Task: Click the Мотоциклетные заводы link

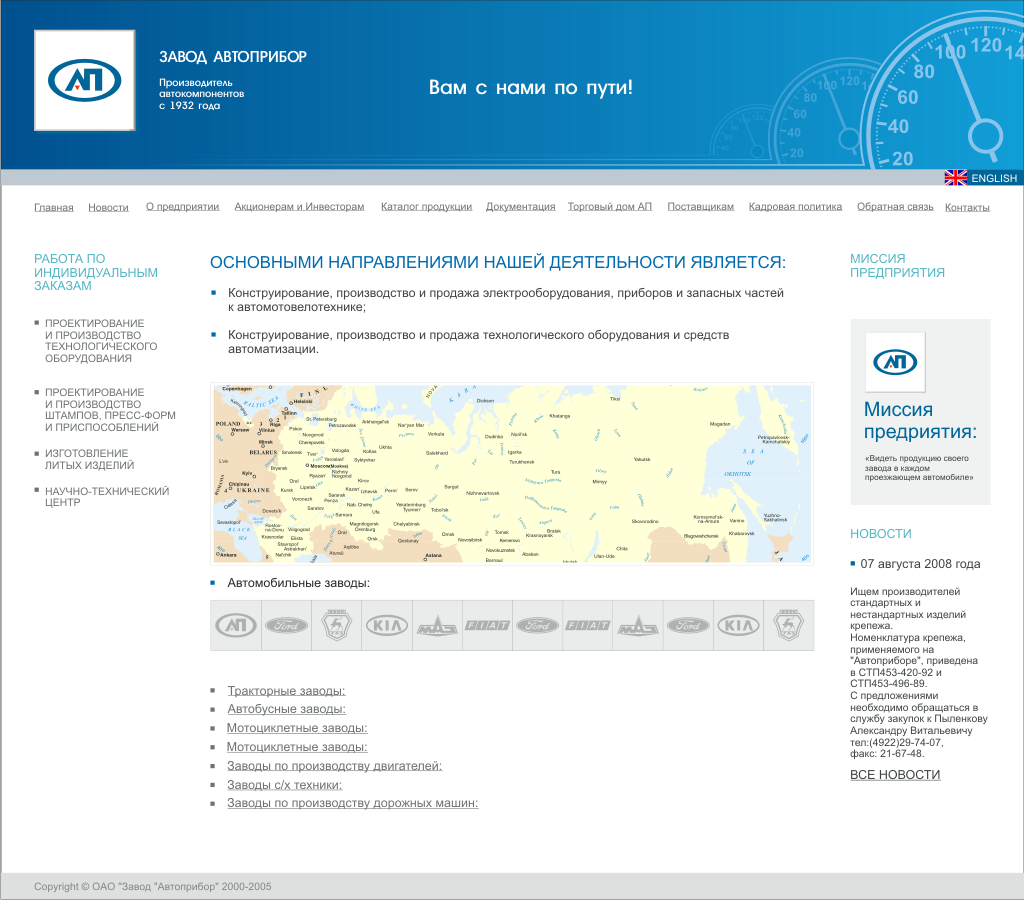Action: pyautogui.click(x=297, y=727)
